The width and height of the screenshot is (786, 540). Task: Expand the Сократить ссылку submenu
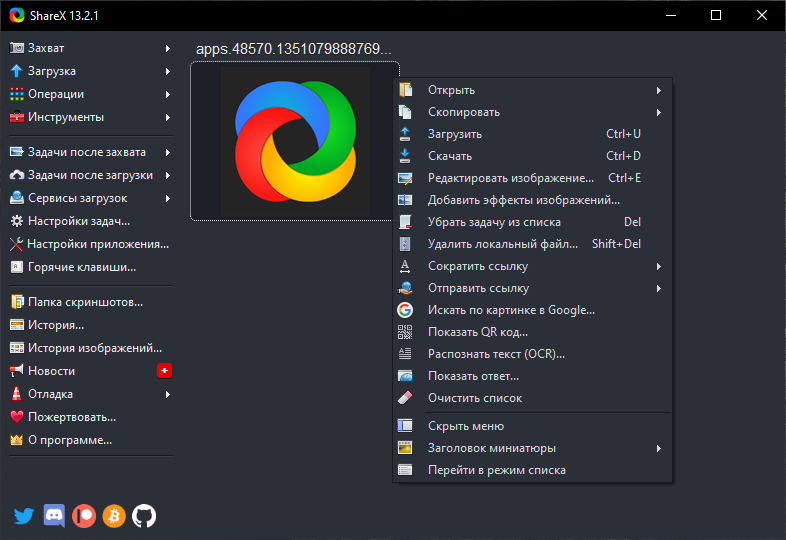click(532, 266)
